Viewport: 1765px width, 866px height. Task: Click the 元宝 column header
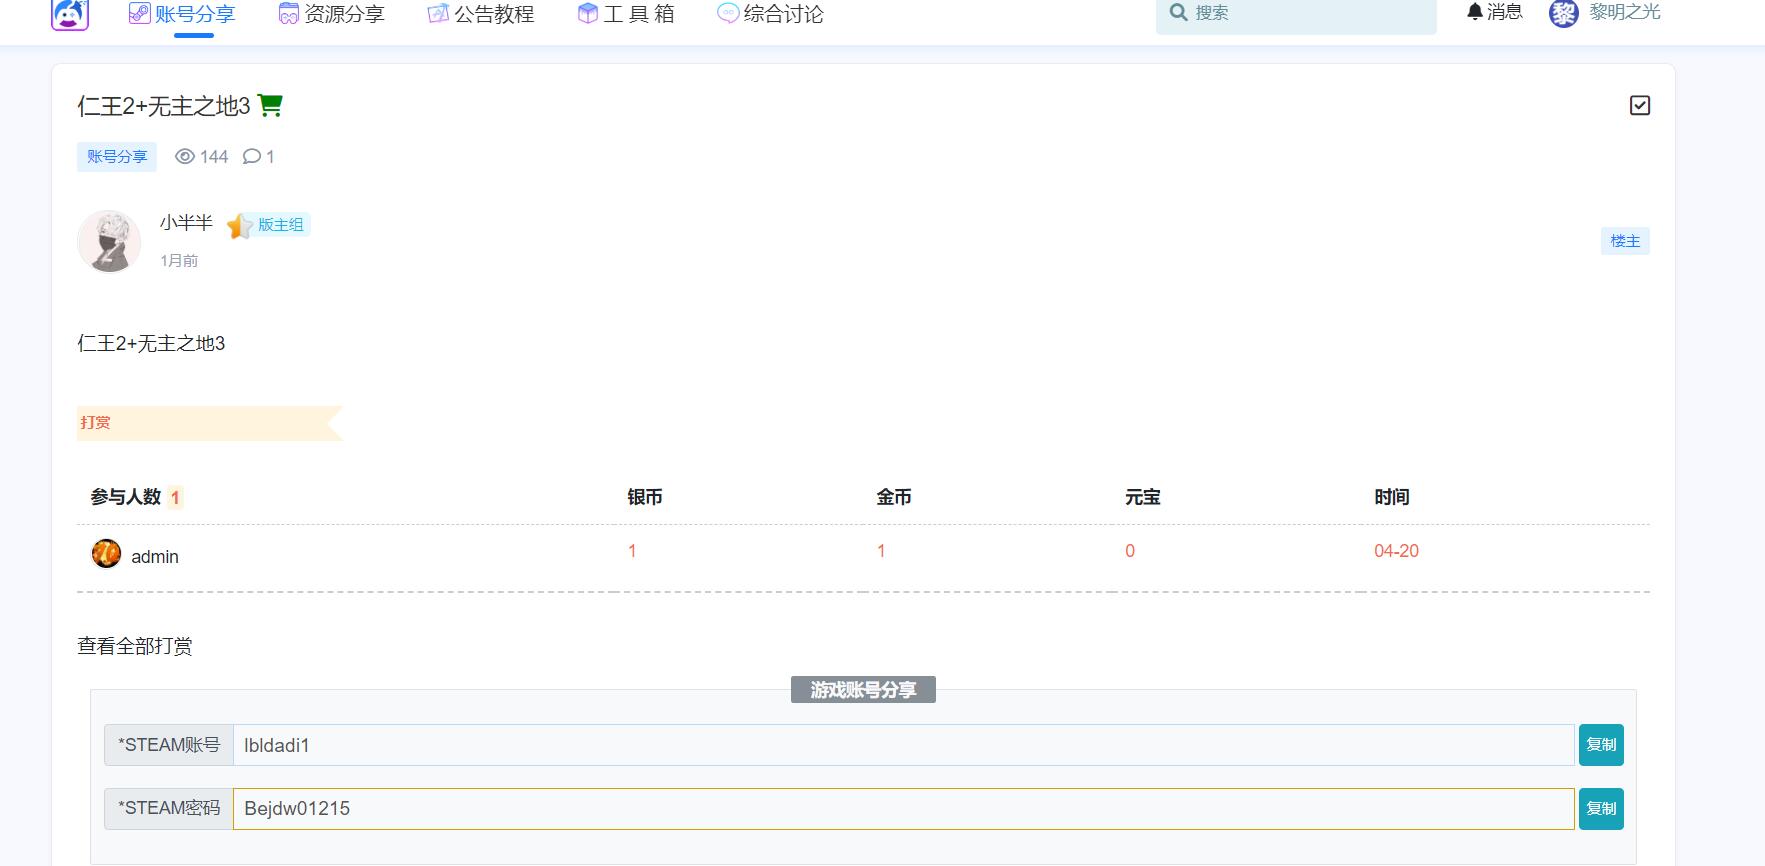1143,497
